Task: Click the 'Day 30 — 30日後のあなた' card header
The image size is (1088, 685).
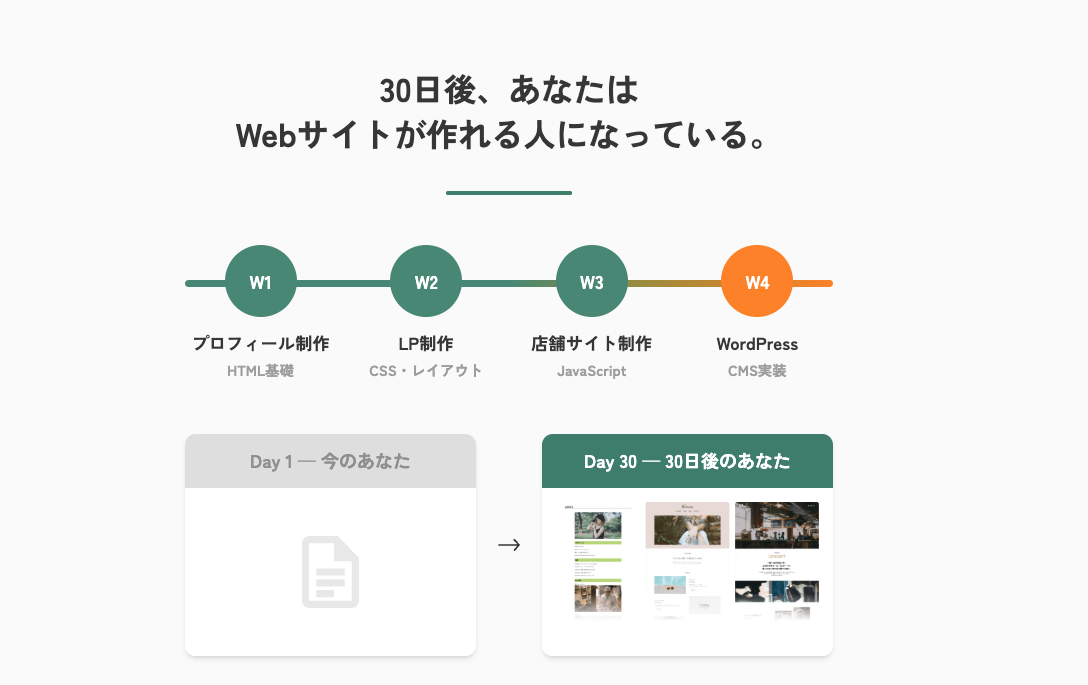Action: (x=688, y=461)
